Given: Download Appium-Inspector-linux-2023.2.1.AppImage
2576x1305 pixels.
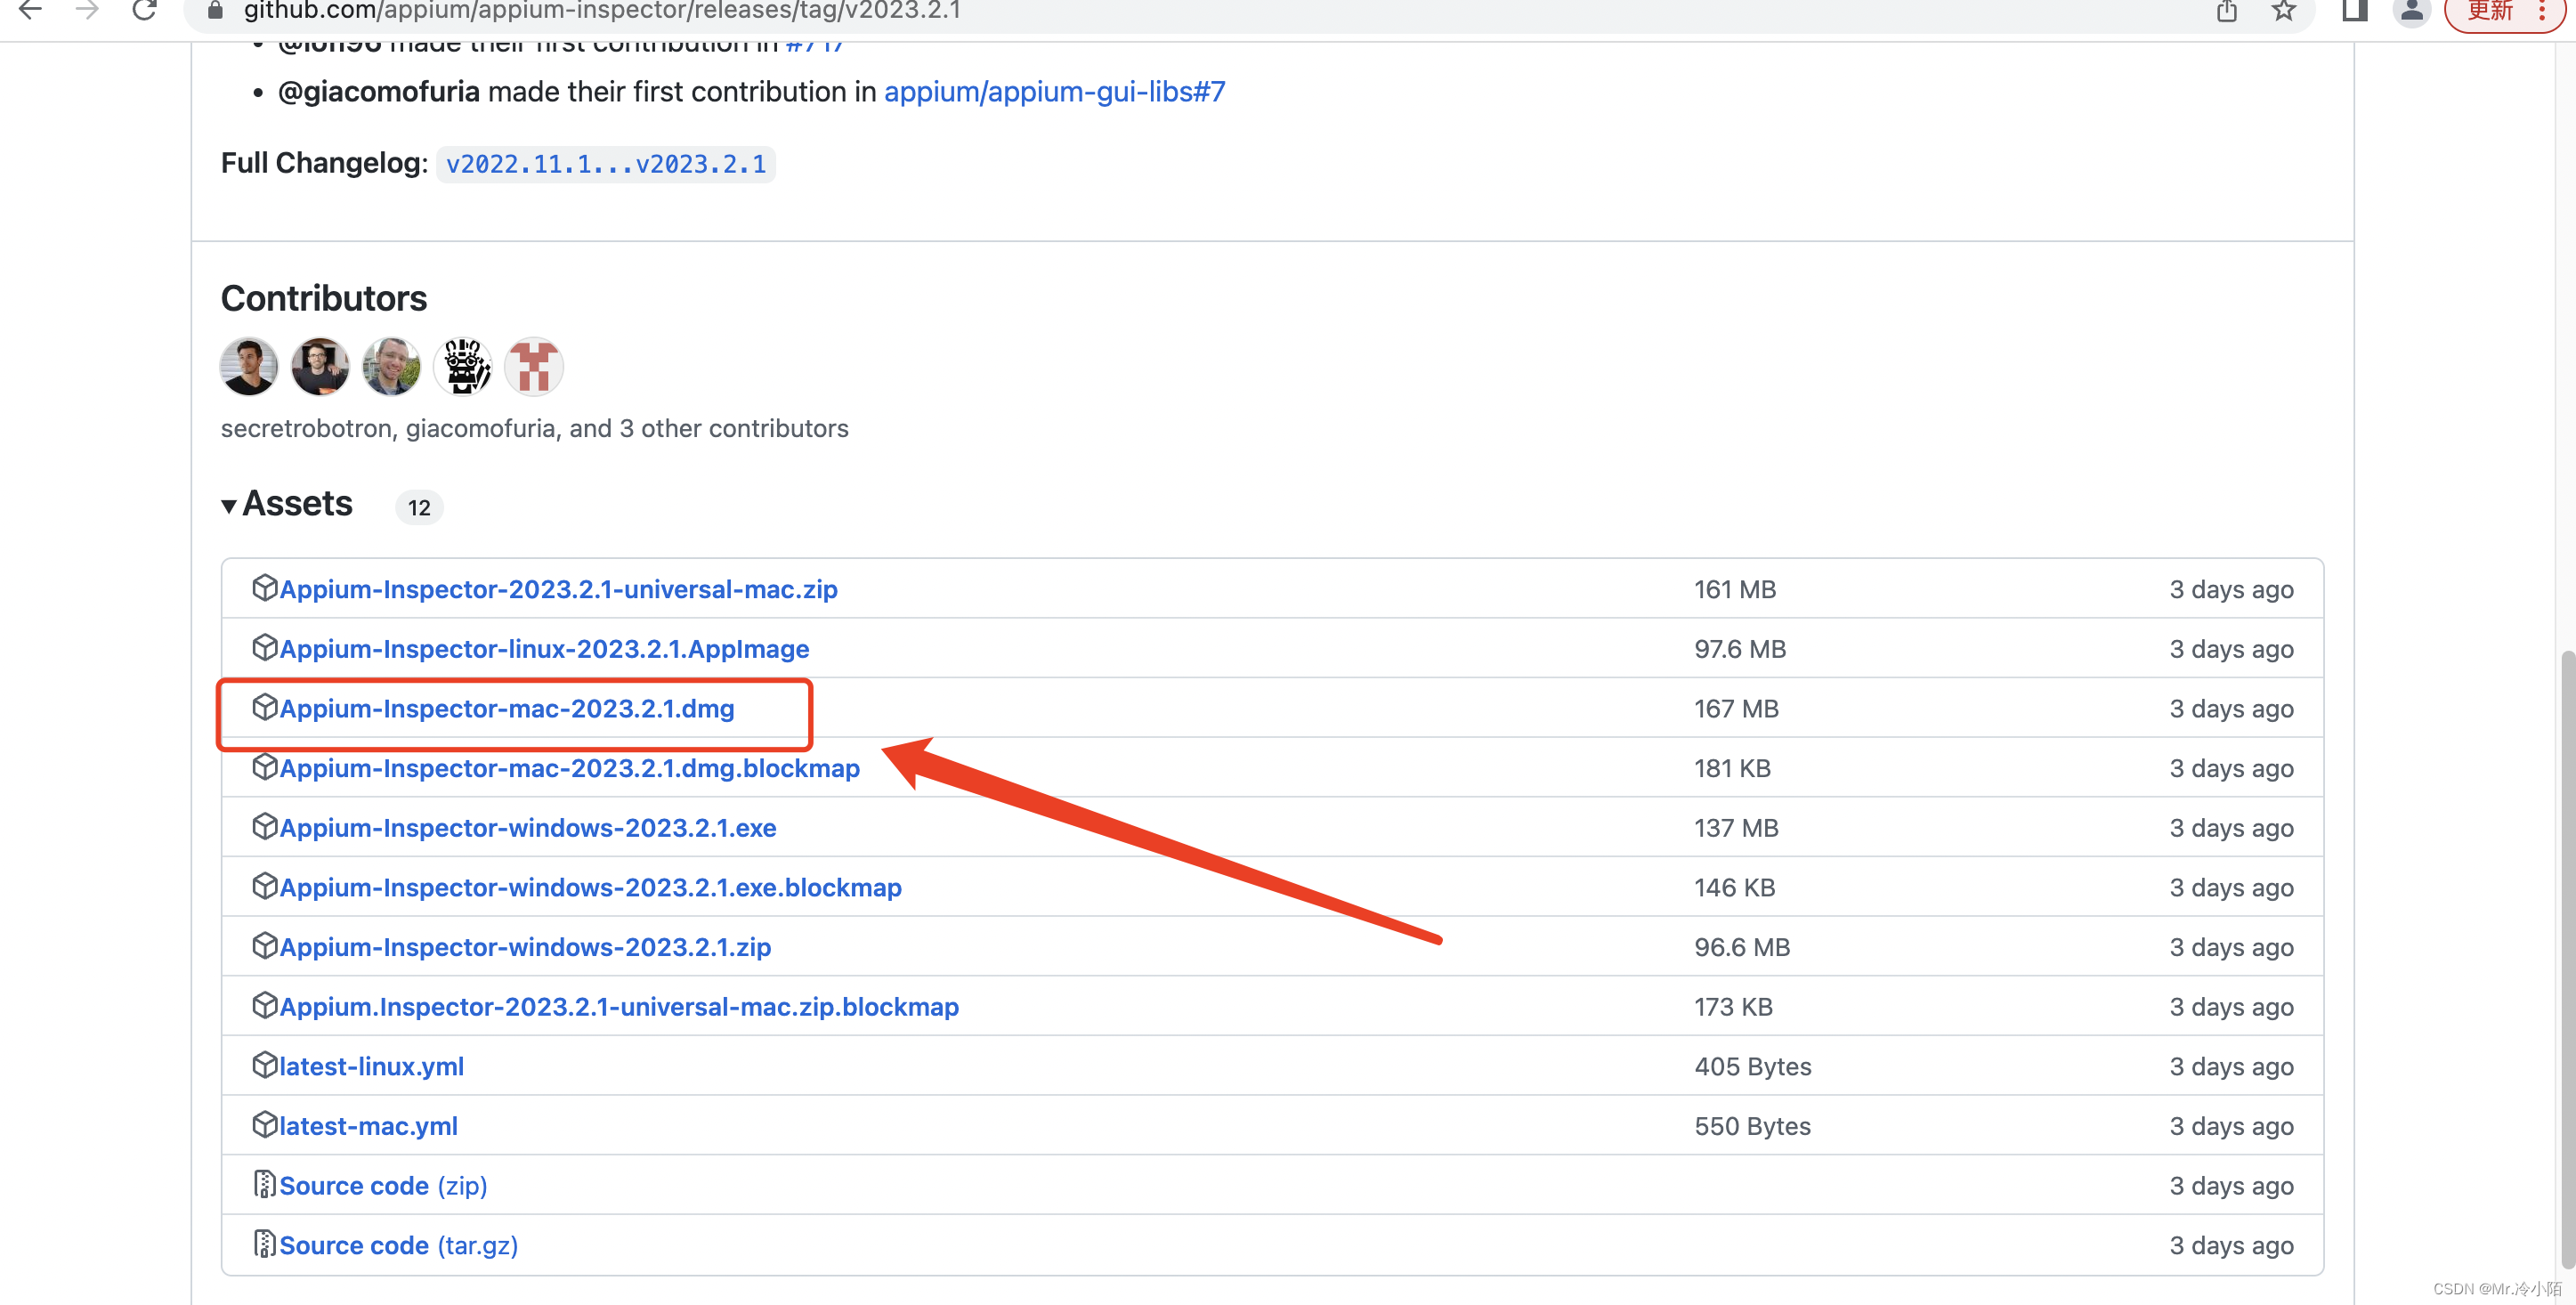Looking at the screenshot, I should (x=544, y=649).
